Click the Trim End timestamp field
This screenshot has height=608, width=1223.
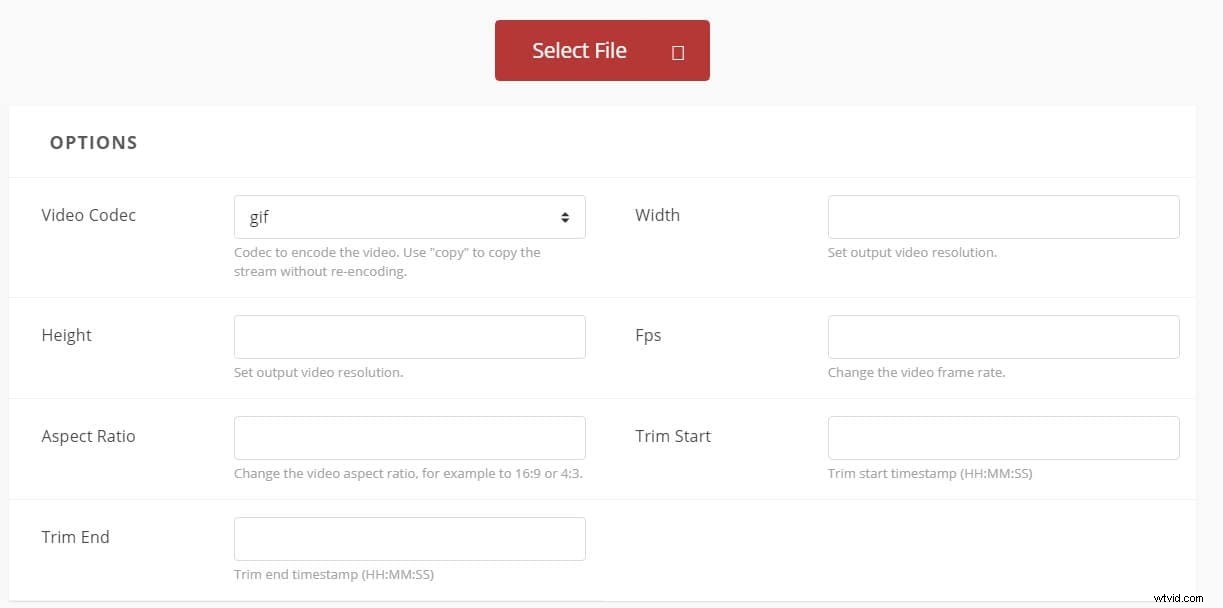click(x=409, y=538)
